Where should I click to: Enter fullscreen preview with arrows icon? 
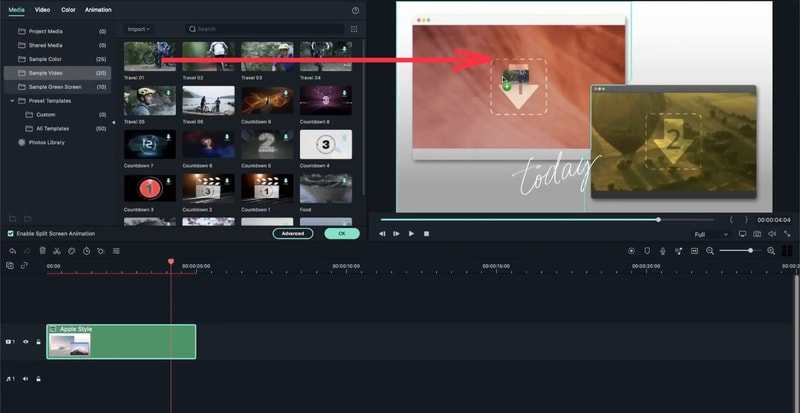(787, 234)
